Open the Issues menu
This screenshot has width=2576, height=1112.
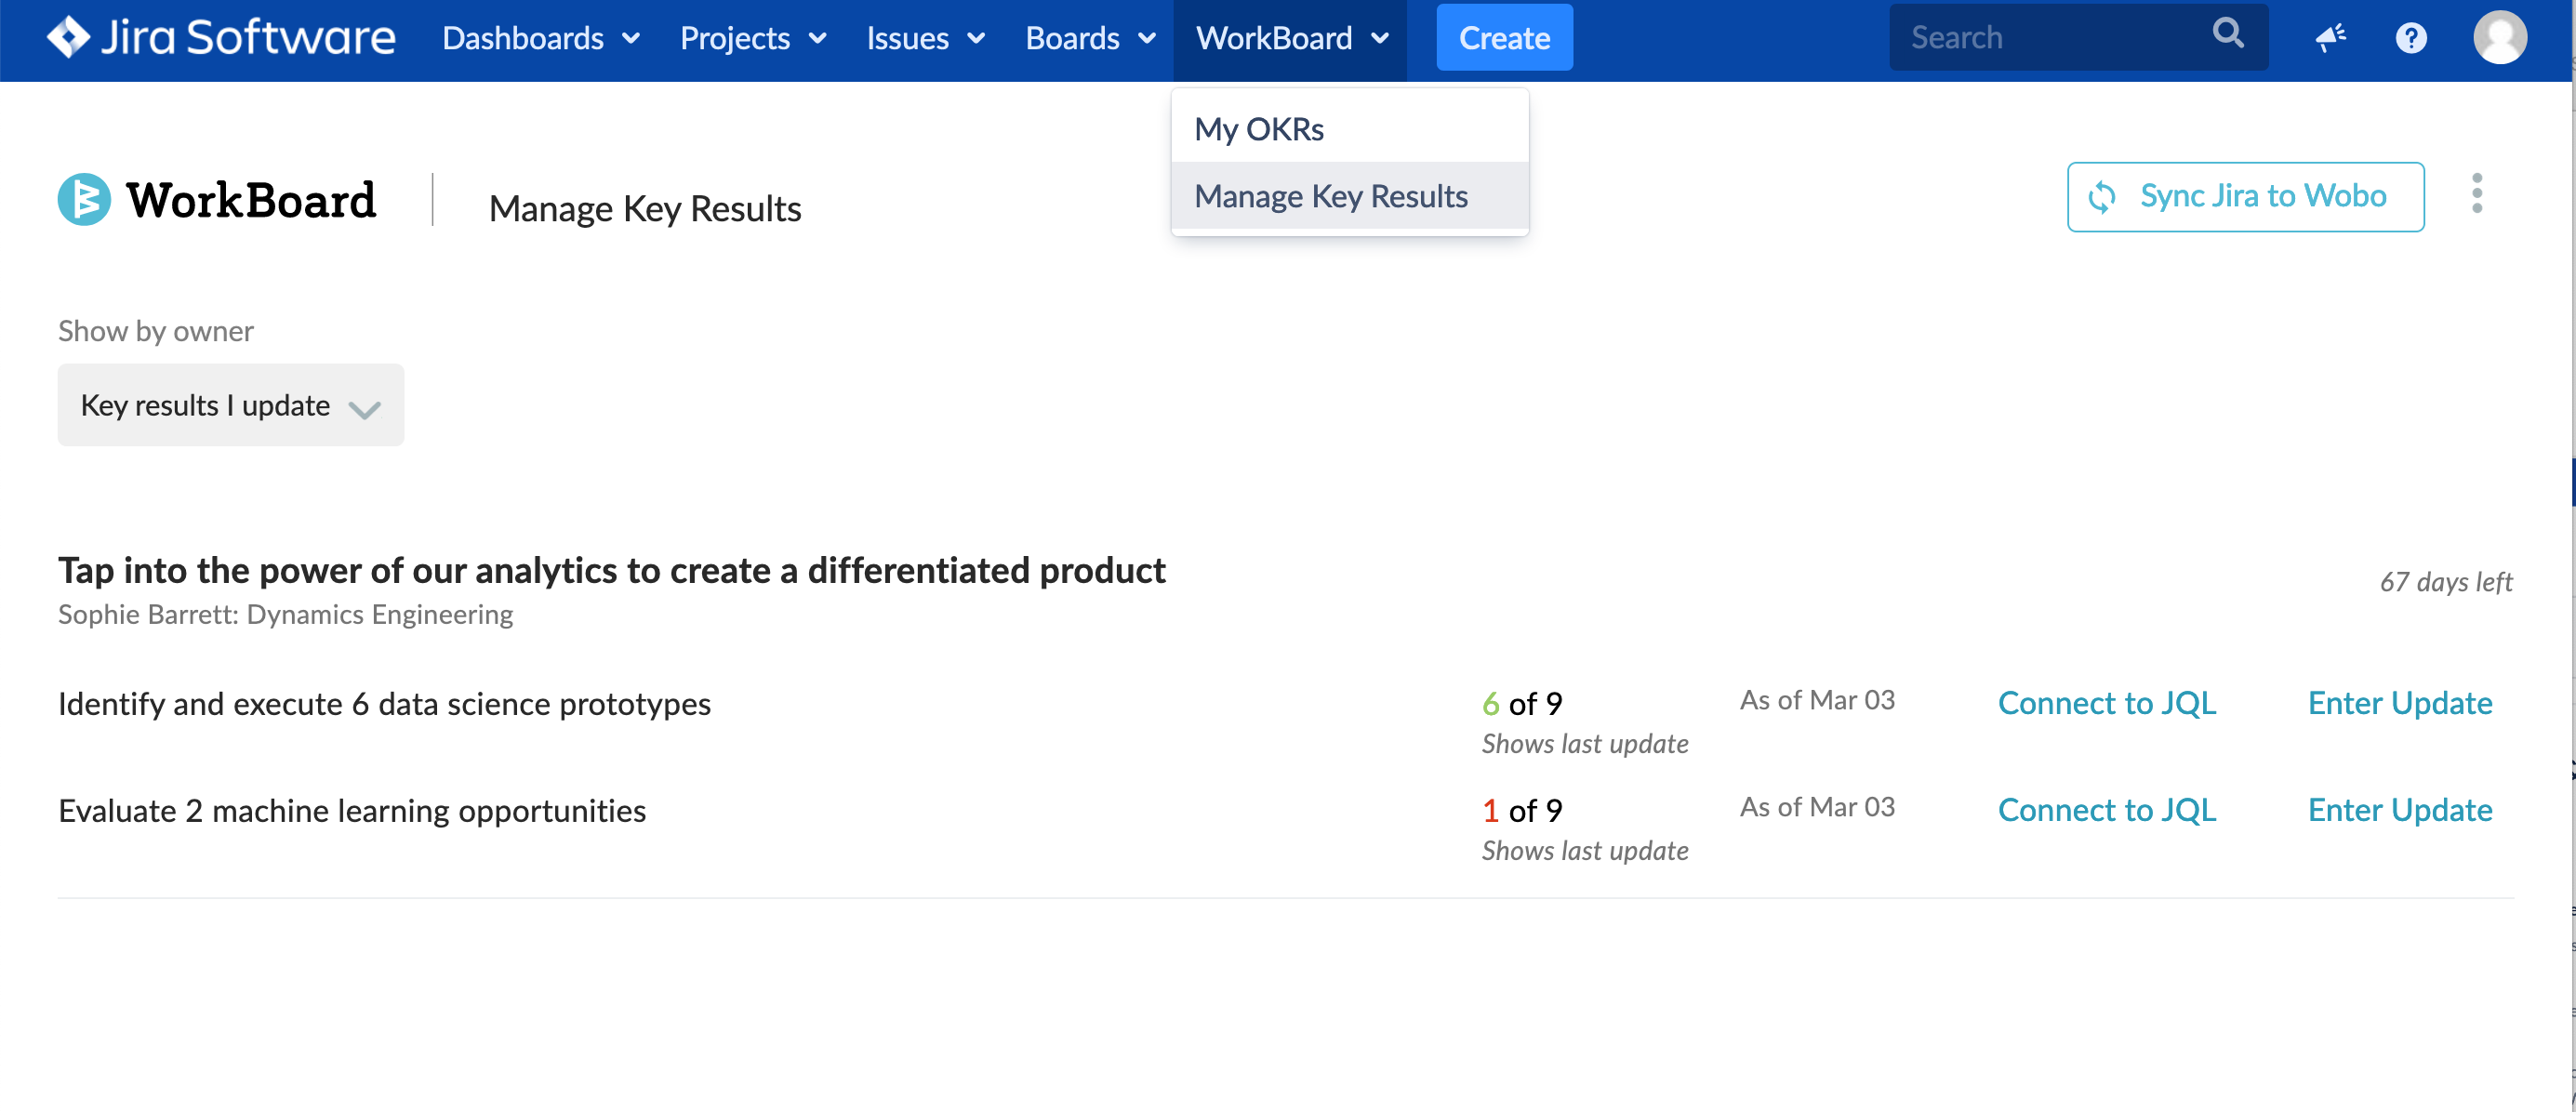926,38
